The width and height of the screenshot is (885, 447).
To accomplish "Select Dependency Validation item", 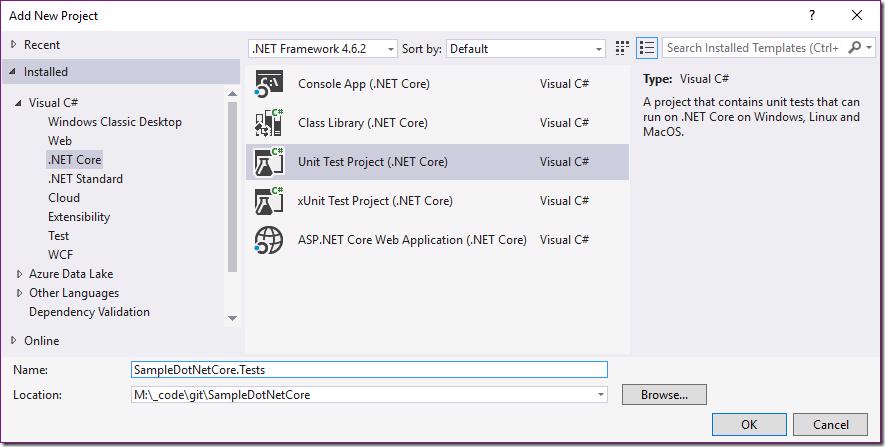I will tap(89, 312).
